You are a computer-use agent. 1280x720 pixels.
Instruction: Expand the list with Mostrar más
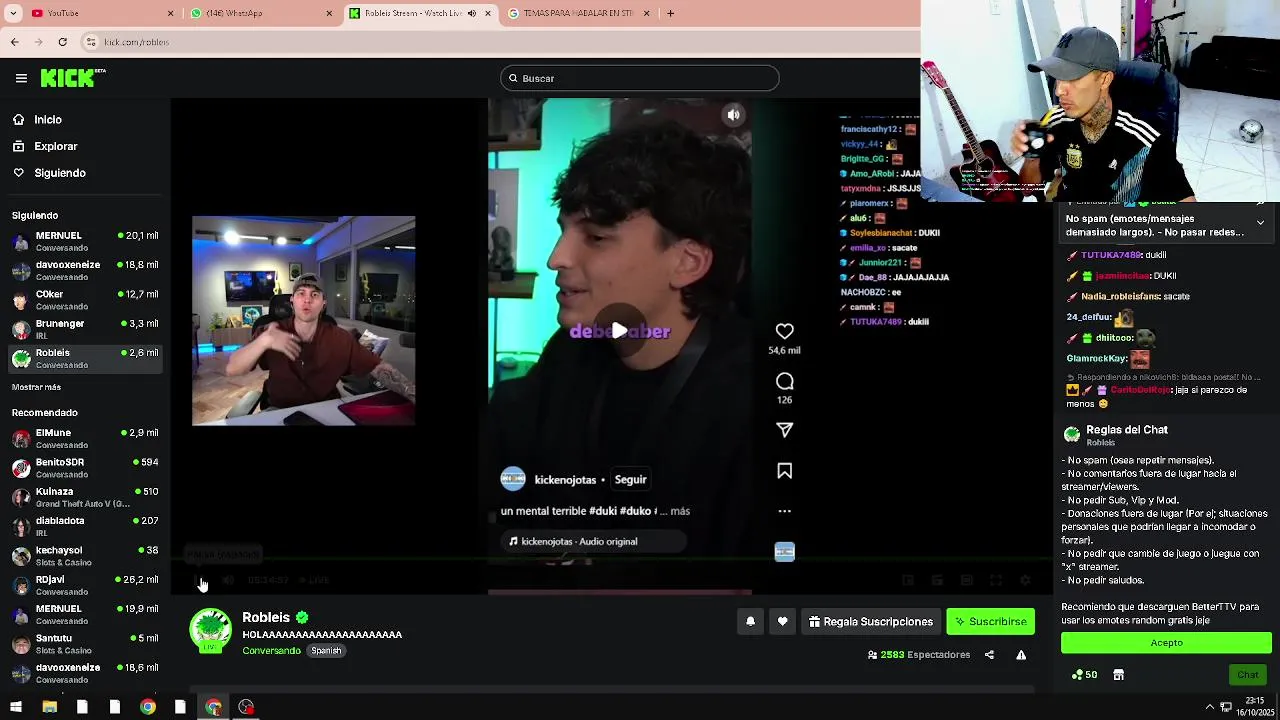coord(36,387)
